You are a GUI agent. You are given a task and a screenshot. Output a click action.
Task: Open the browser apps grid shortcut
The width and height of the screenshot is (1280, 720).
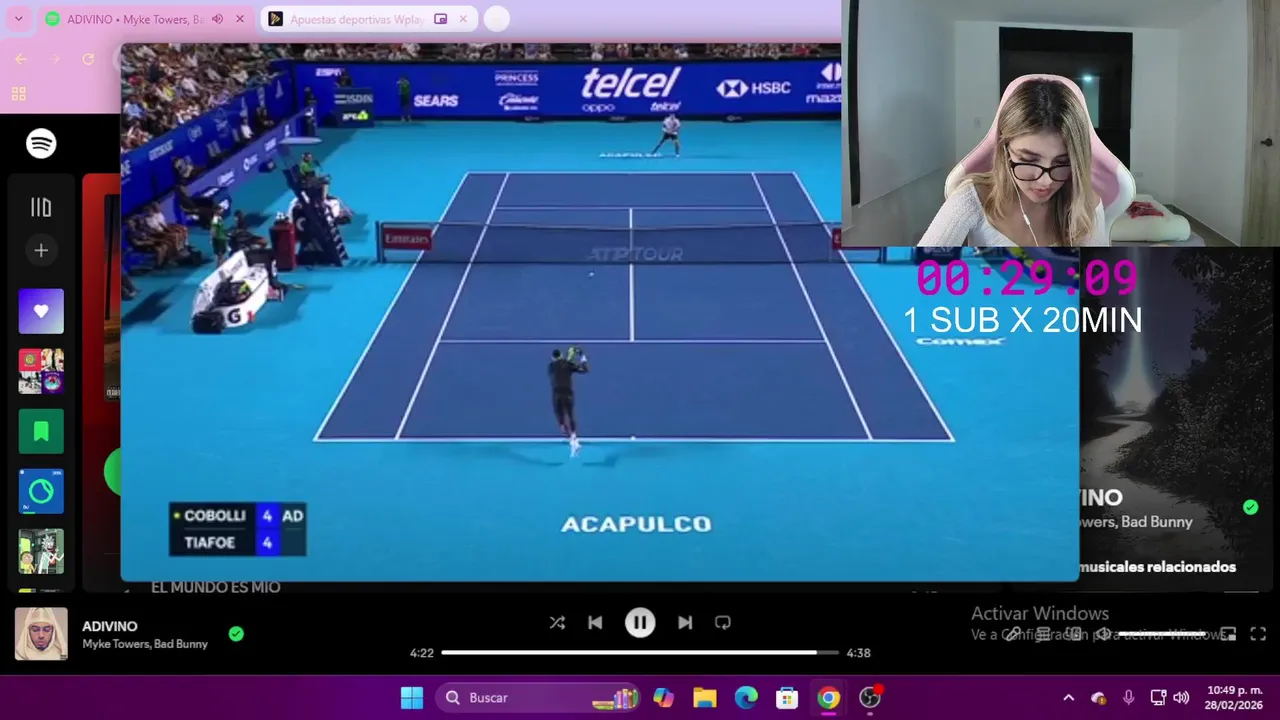tap(18, 94)
